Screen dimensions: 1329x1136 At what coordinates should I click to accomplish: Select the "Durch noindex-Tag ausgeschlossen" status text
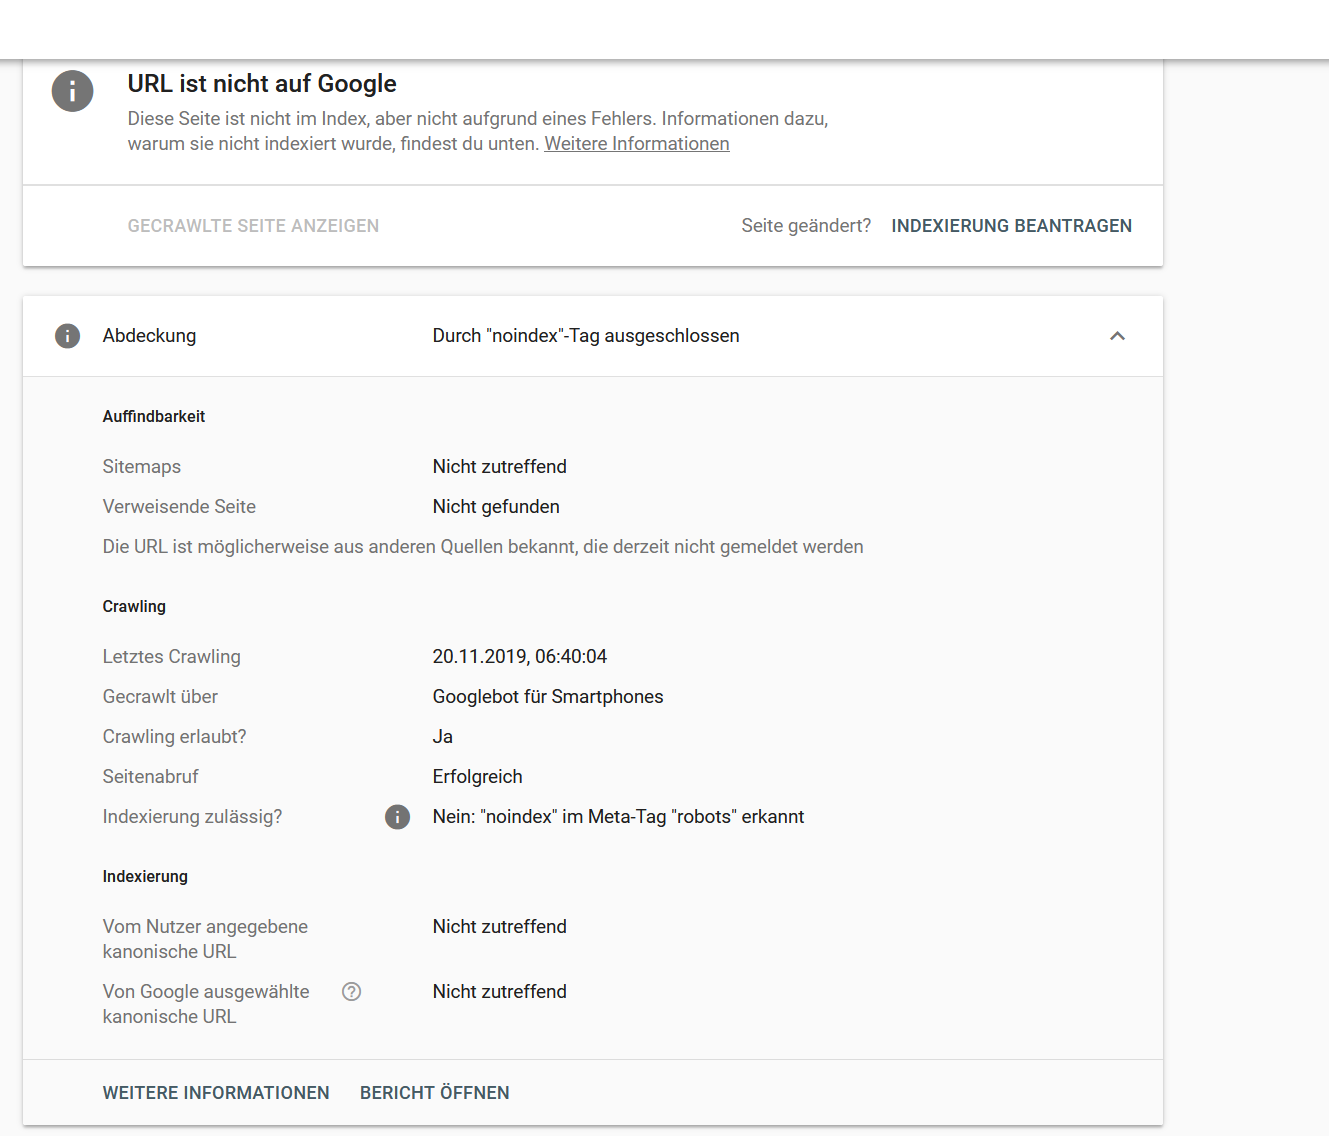[x=586, y=336]
